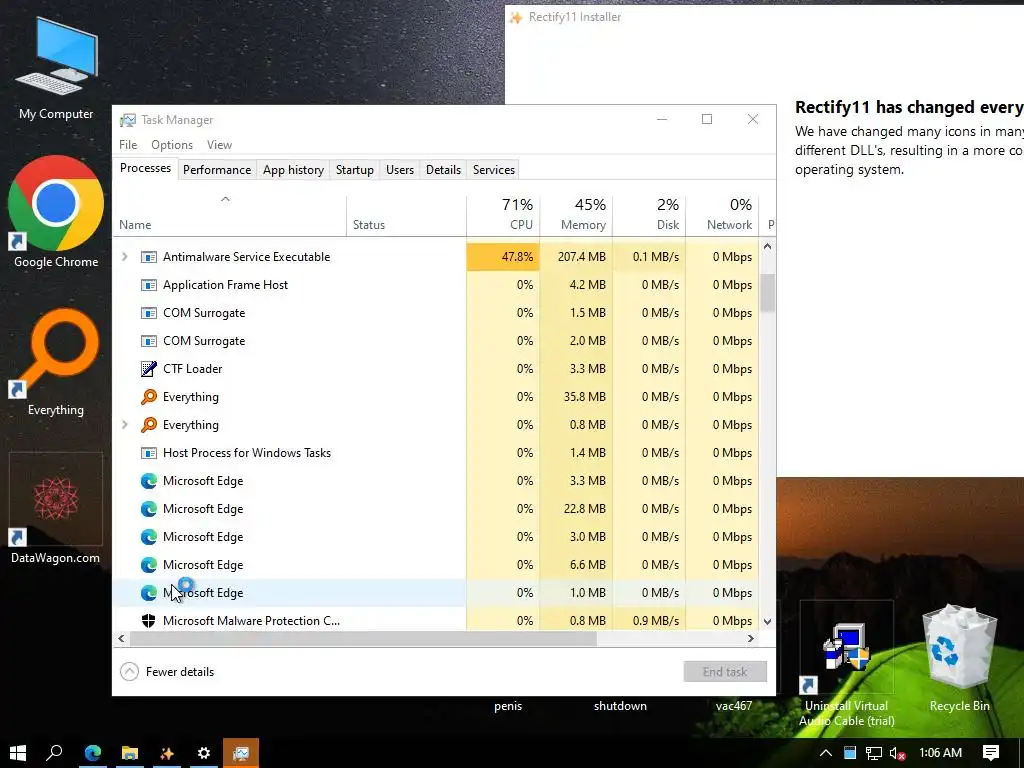The width and height of the screenshot is (1024, 768).
Task: Open the Everything desktop shortcut
Action: (56, 362)
